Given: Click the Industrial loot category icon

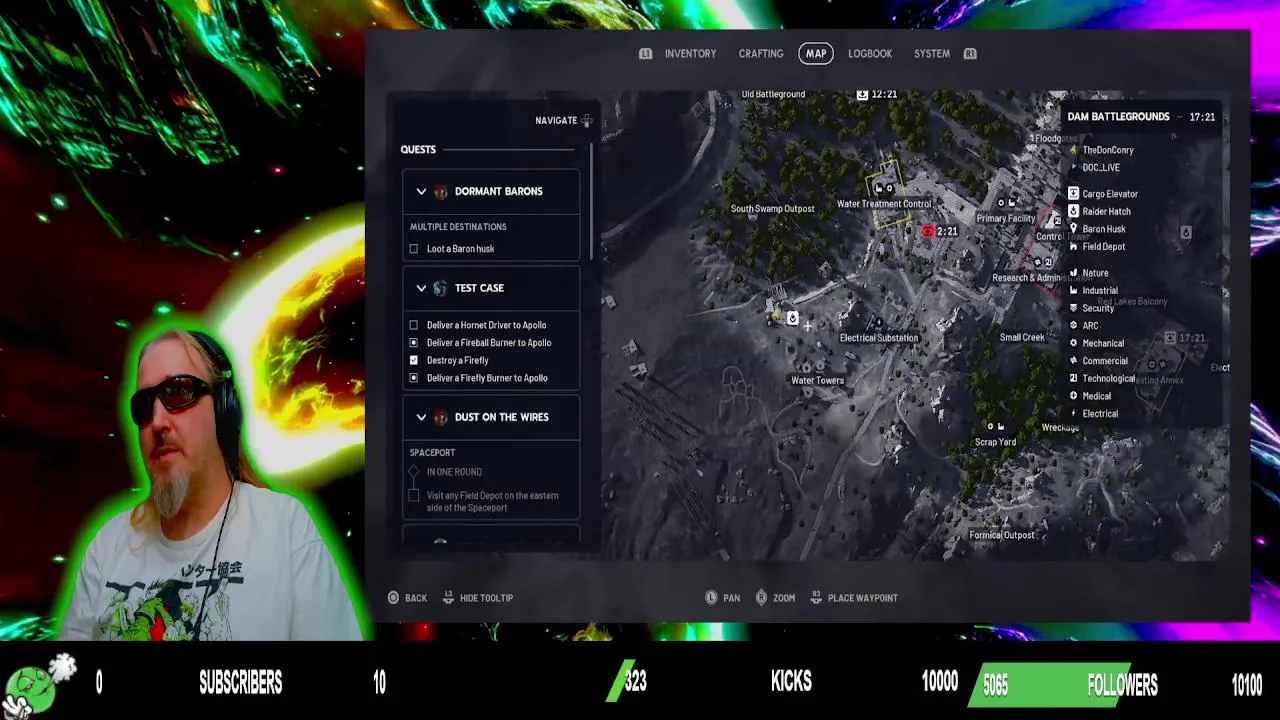Looking at the screenshot, I should (1073, 291).
